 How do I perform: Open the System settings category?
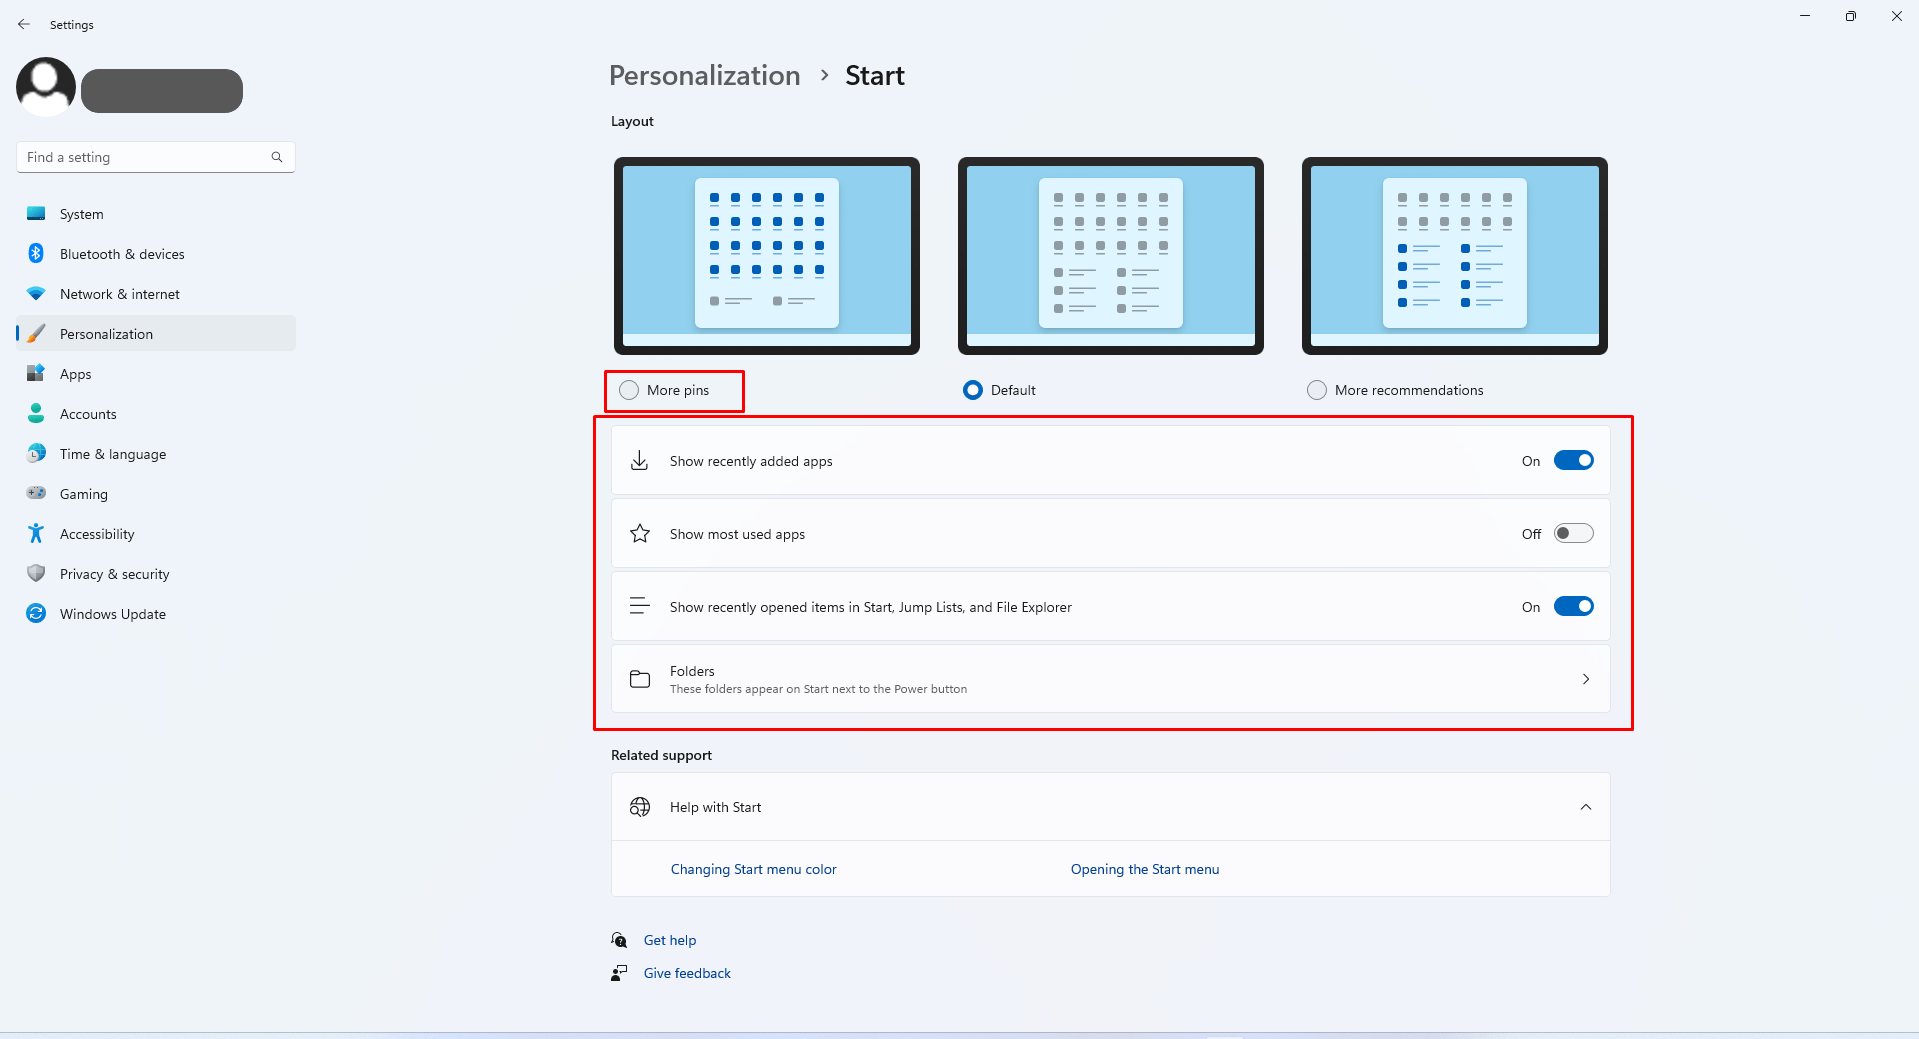pos(82,214)
